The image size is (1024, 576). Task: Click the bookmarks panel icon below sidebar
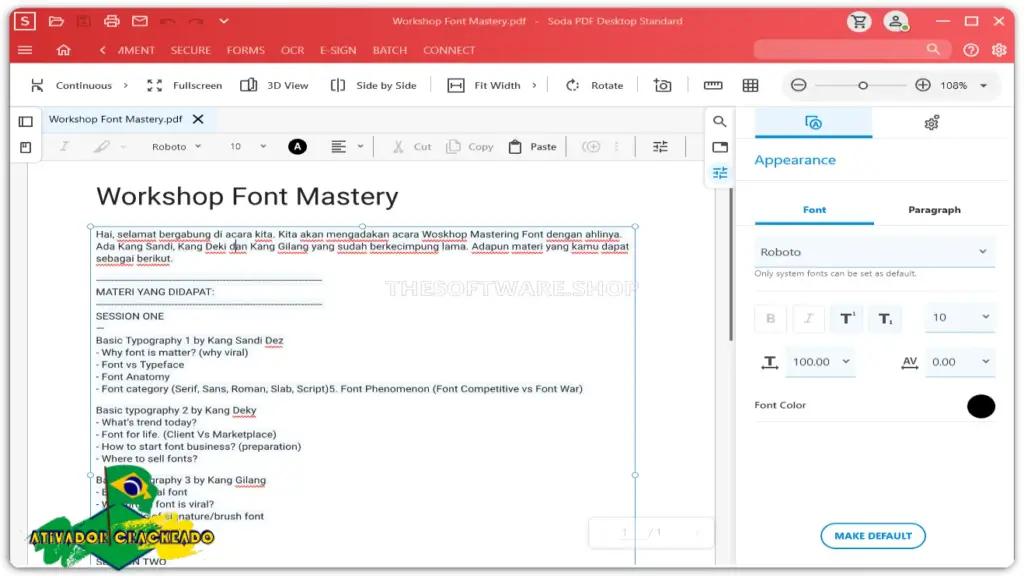pyautogui.click(x=25, y=148)
